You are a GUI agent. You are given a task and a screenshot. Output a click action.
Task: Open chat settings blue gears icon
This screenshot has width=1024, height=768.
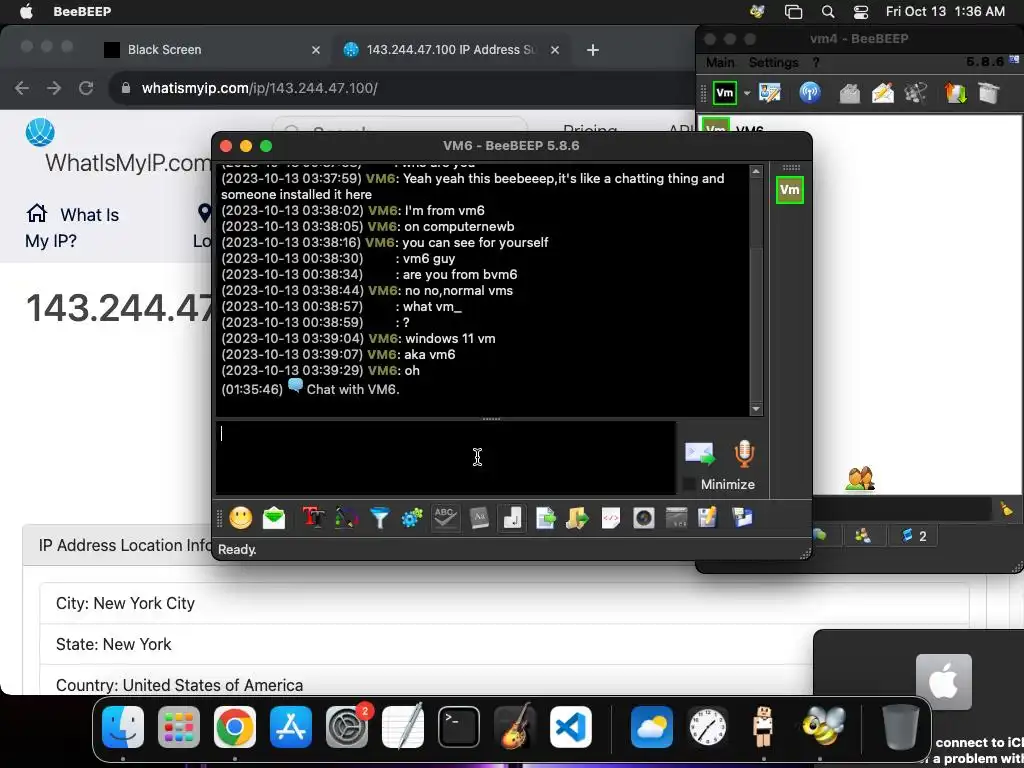point(412,519)
